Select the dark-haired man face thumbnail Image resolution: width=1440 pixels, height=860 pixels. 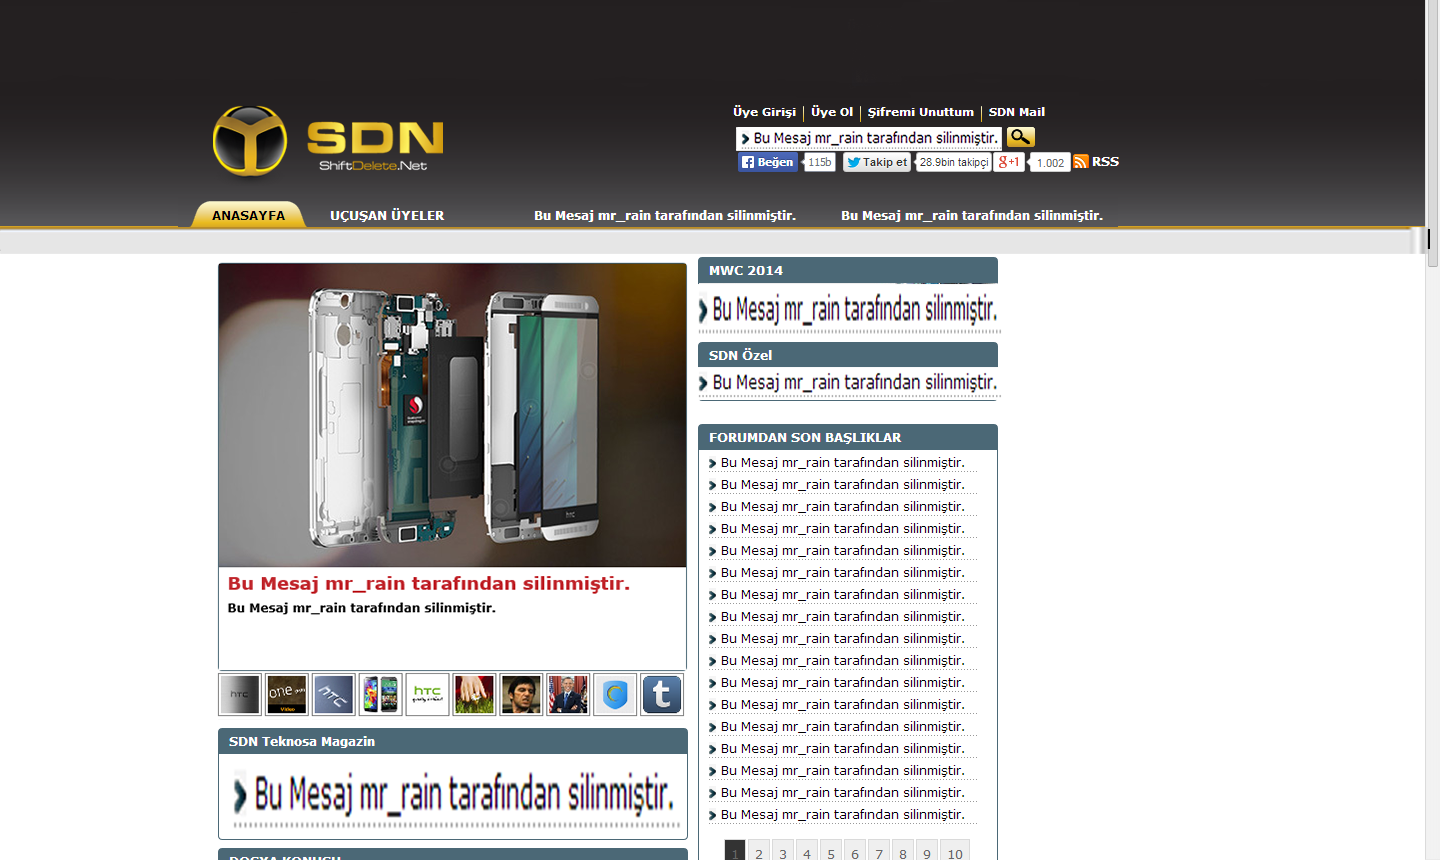521,694
